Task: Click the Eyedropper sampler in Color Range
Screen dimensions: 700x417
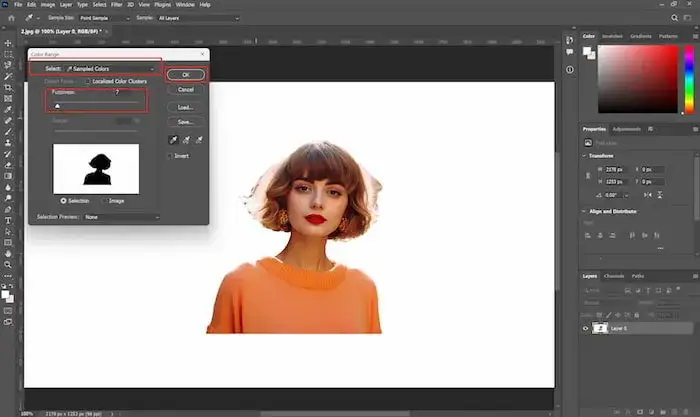Action: click(173, 140)
